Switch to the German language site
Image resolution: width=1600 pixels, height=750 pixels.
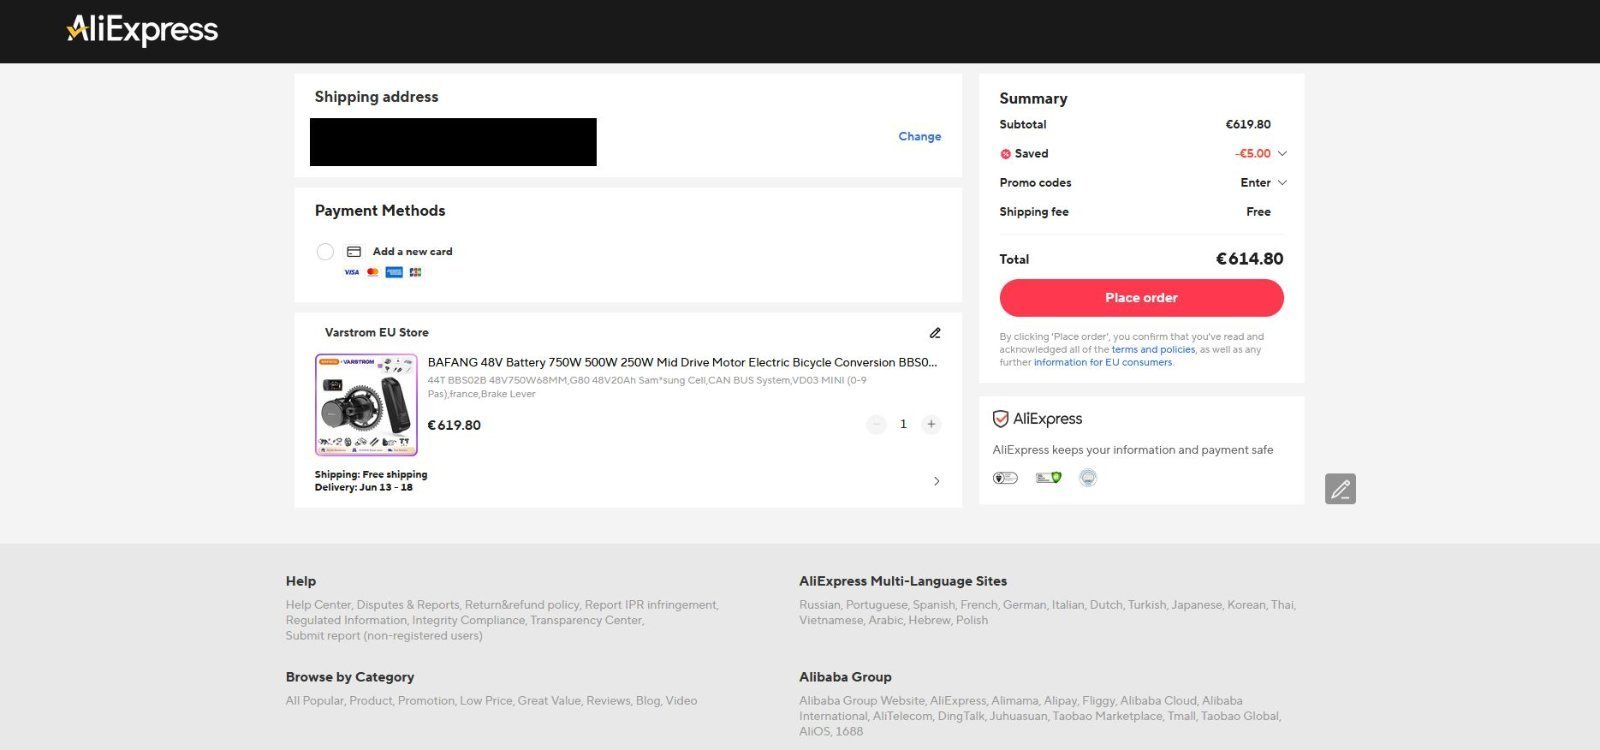(1024, 605)
